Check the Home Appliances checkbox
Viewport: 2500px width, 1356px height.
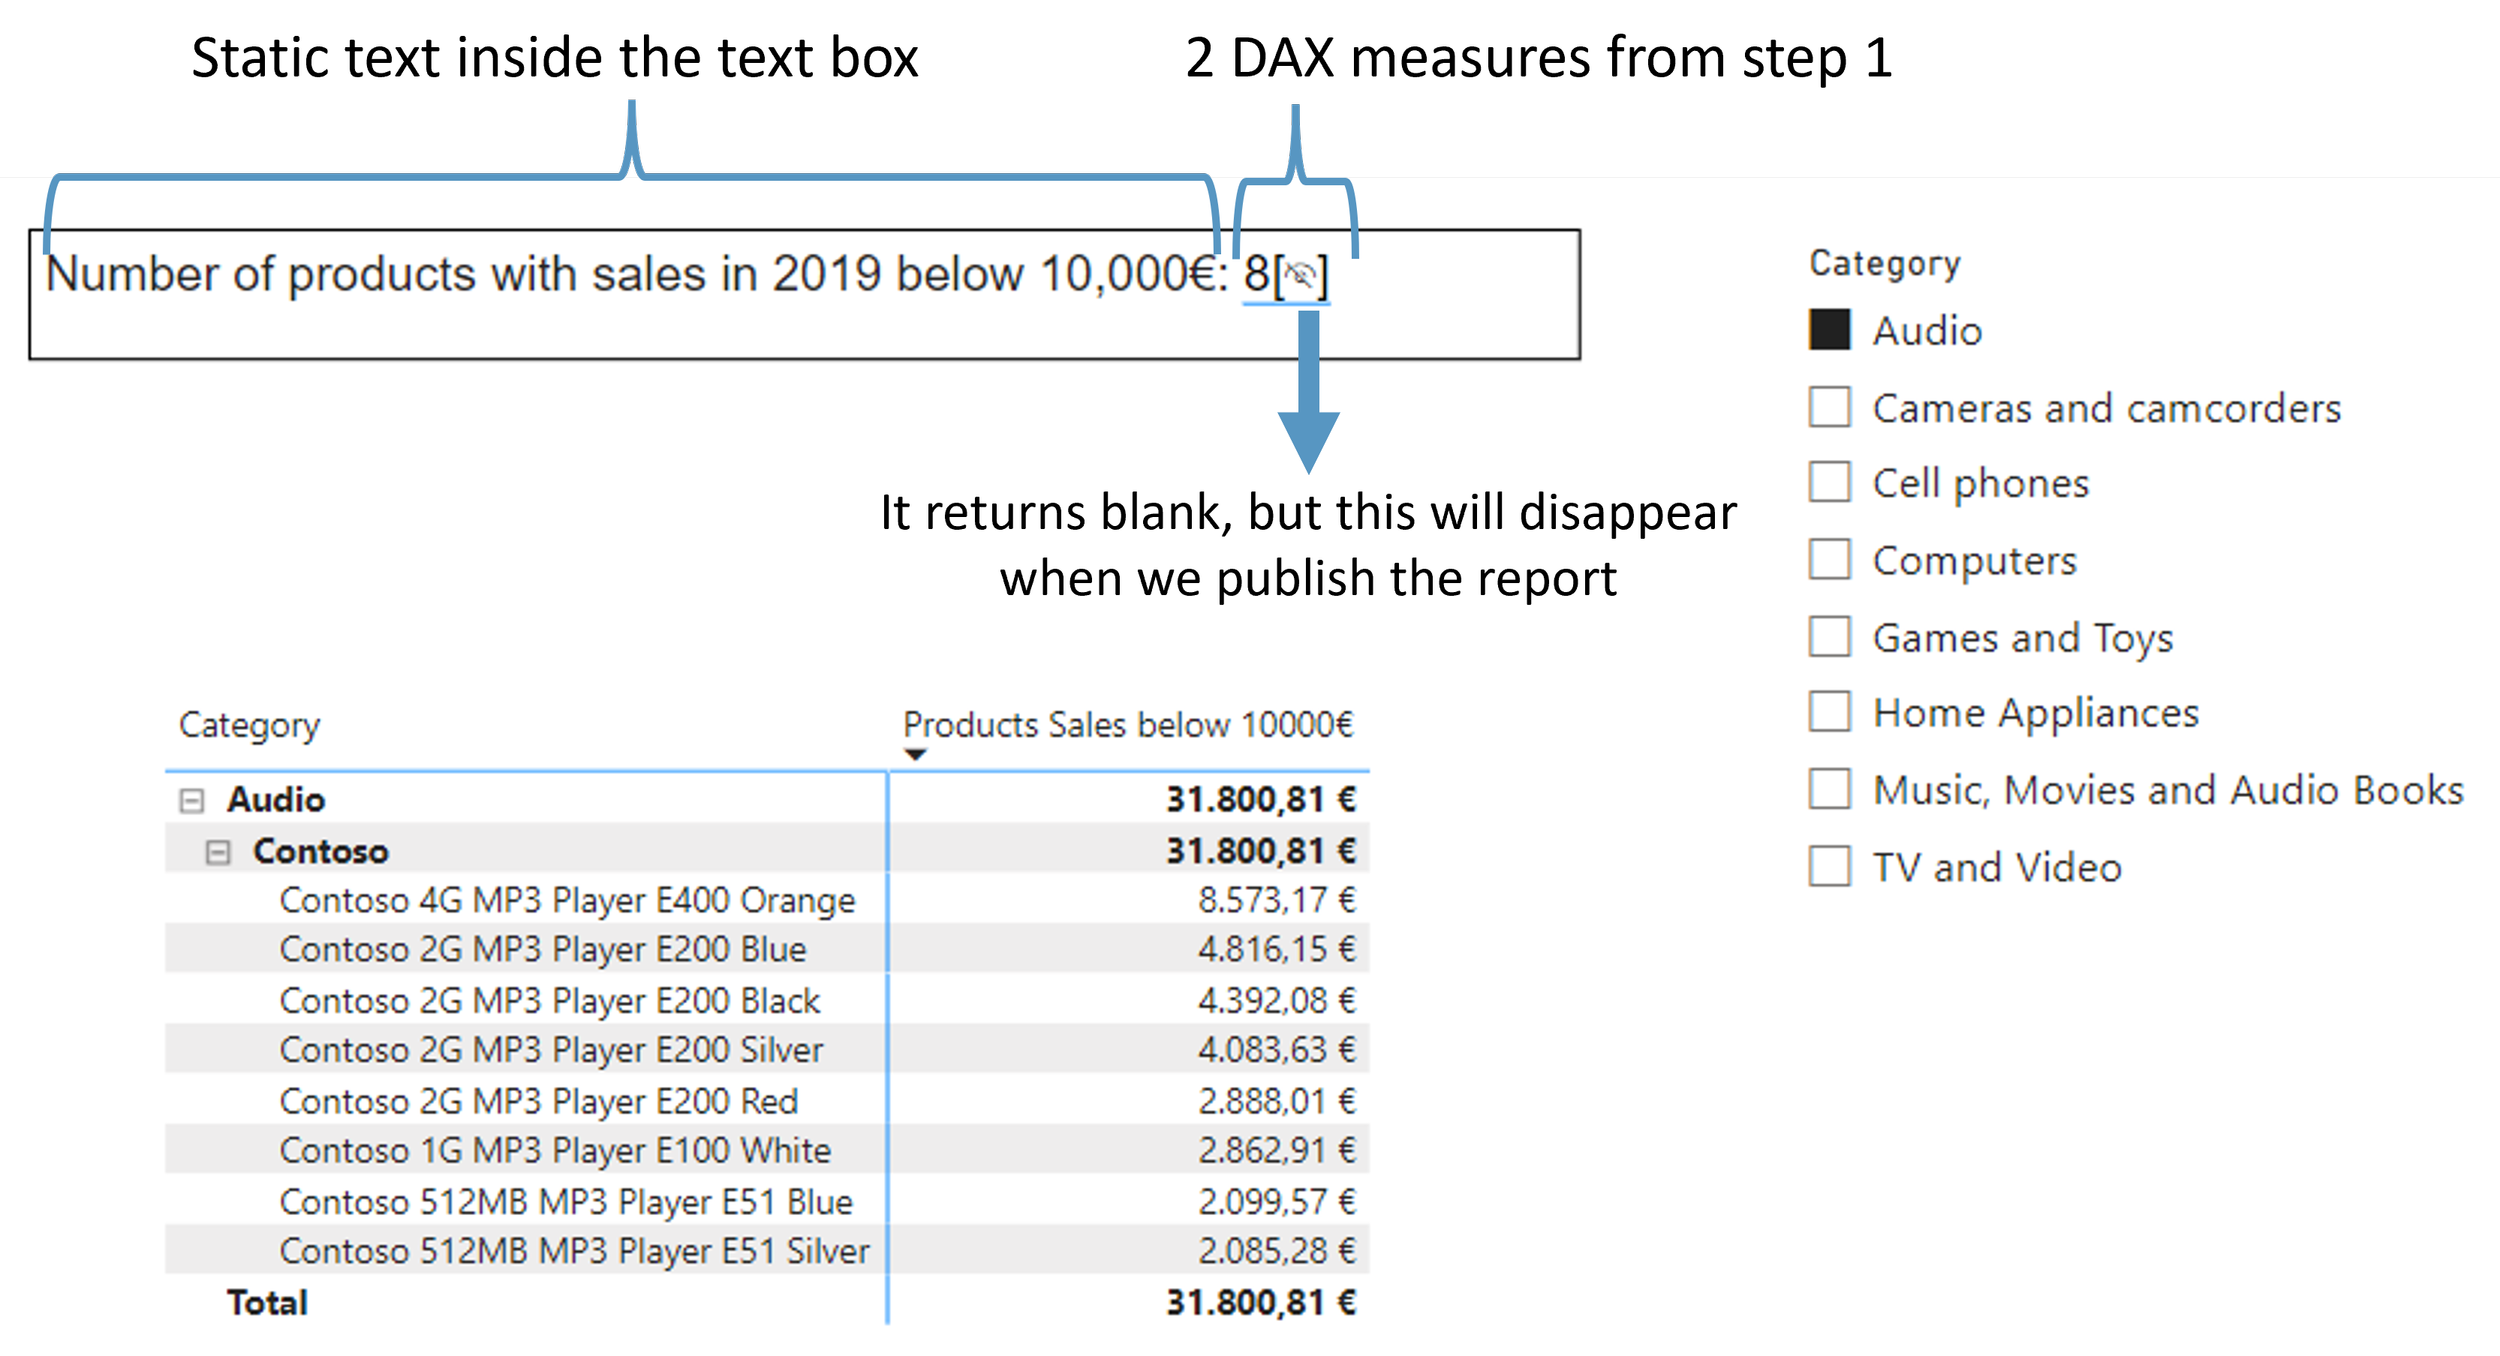(x=1829, y=712)
